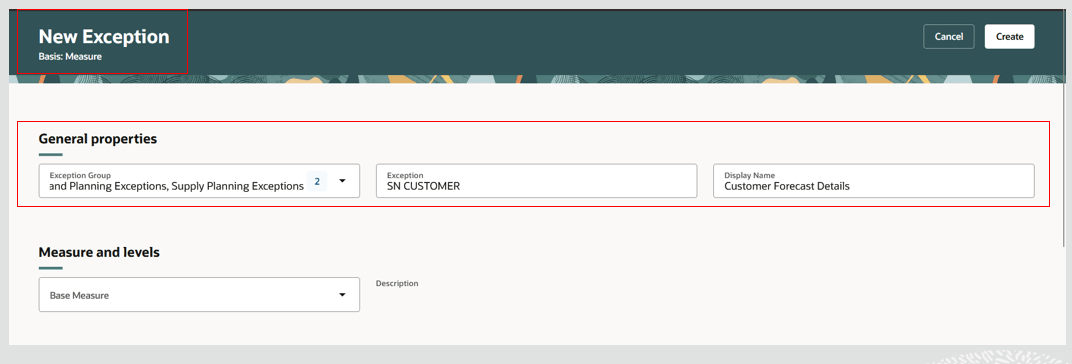Click the Exception Group selected values text
Screen dimensions: 1072x364
click(176, 186)
